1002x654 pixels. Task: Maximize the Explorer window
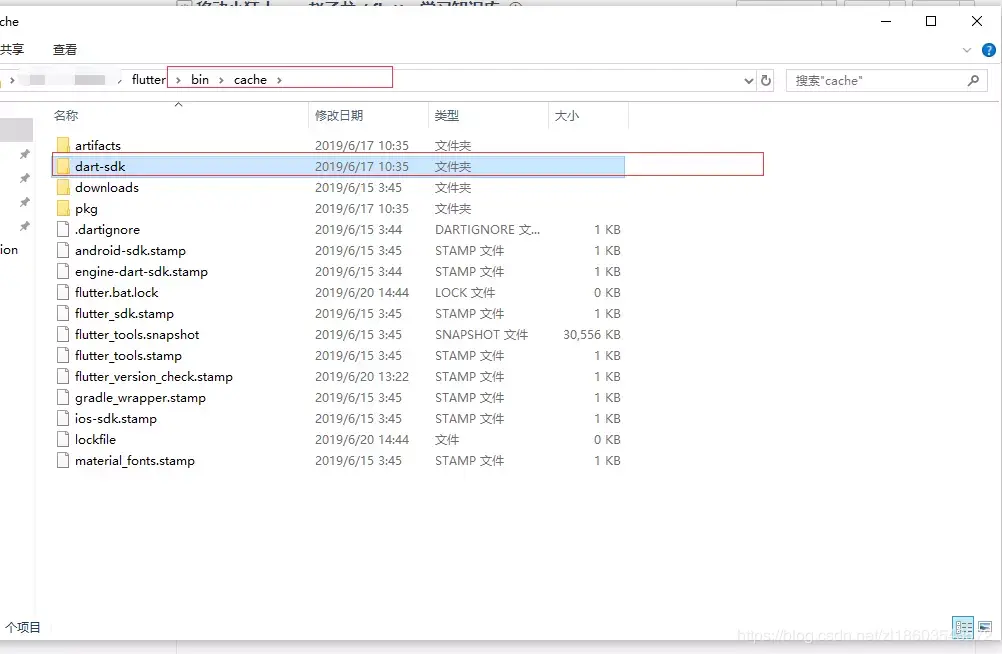[x=931, y=21]
